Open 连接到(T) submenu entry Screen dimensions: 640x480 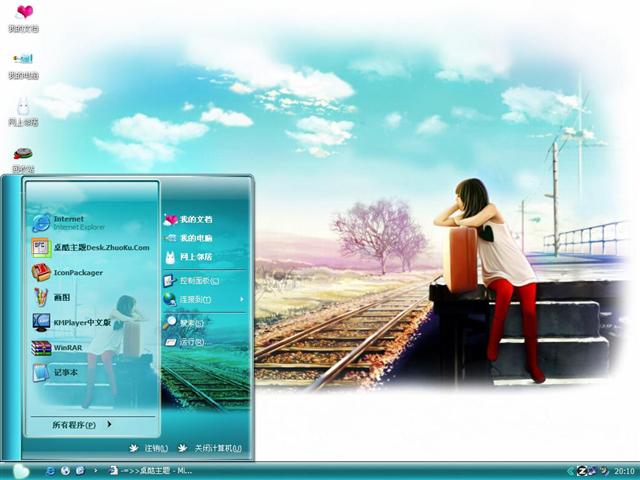click(x=204, y=300)
